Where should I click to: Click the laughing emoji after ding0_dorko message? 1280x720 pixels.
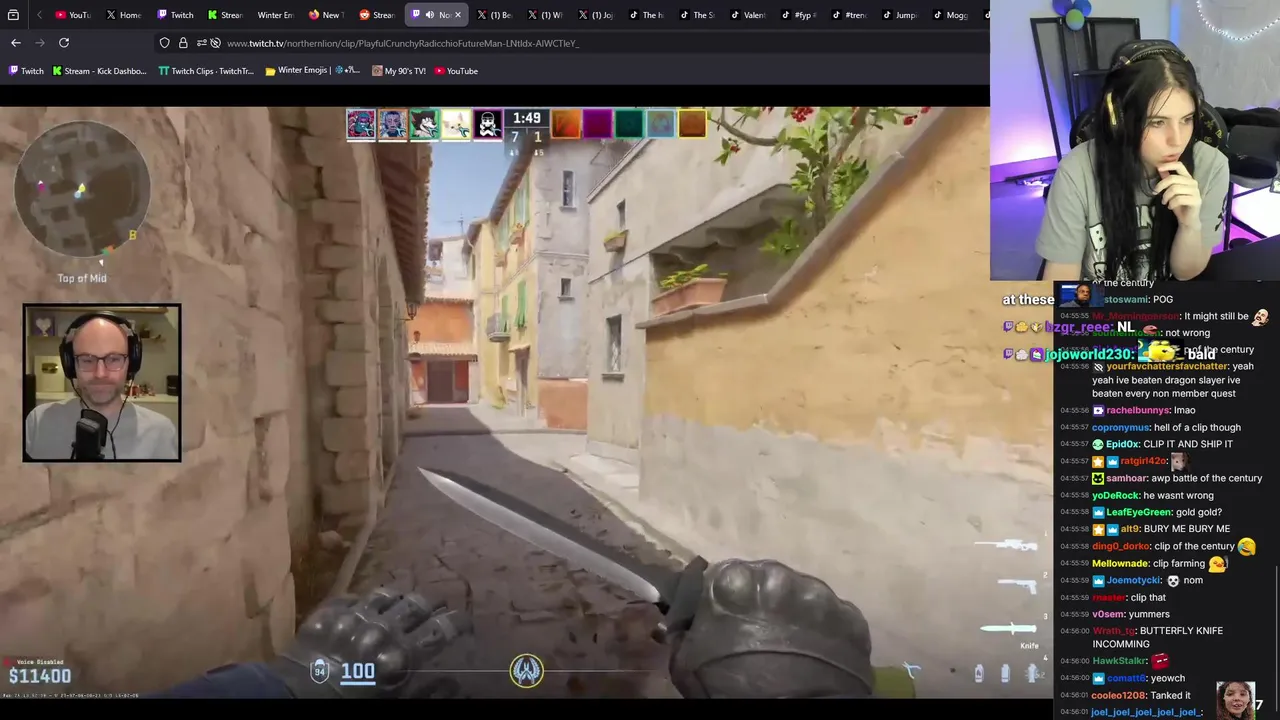(x=1246, y=546)
